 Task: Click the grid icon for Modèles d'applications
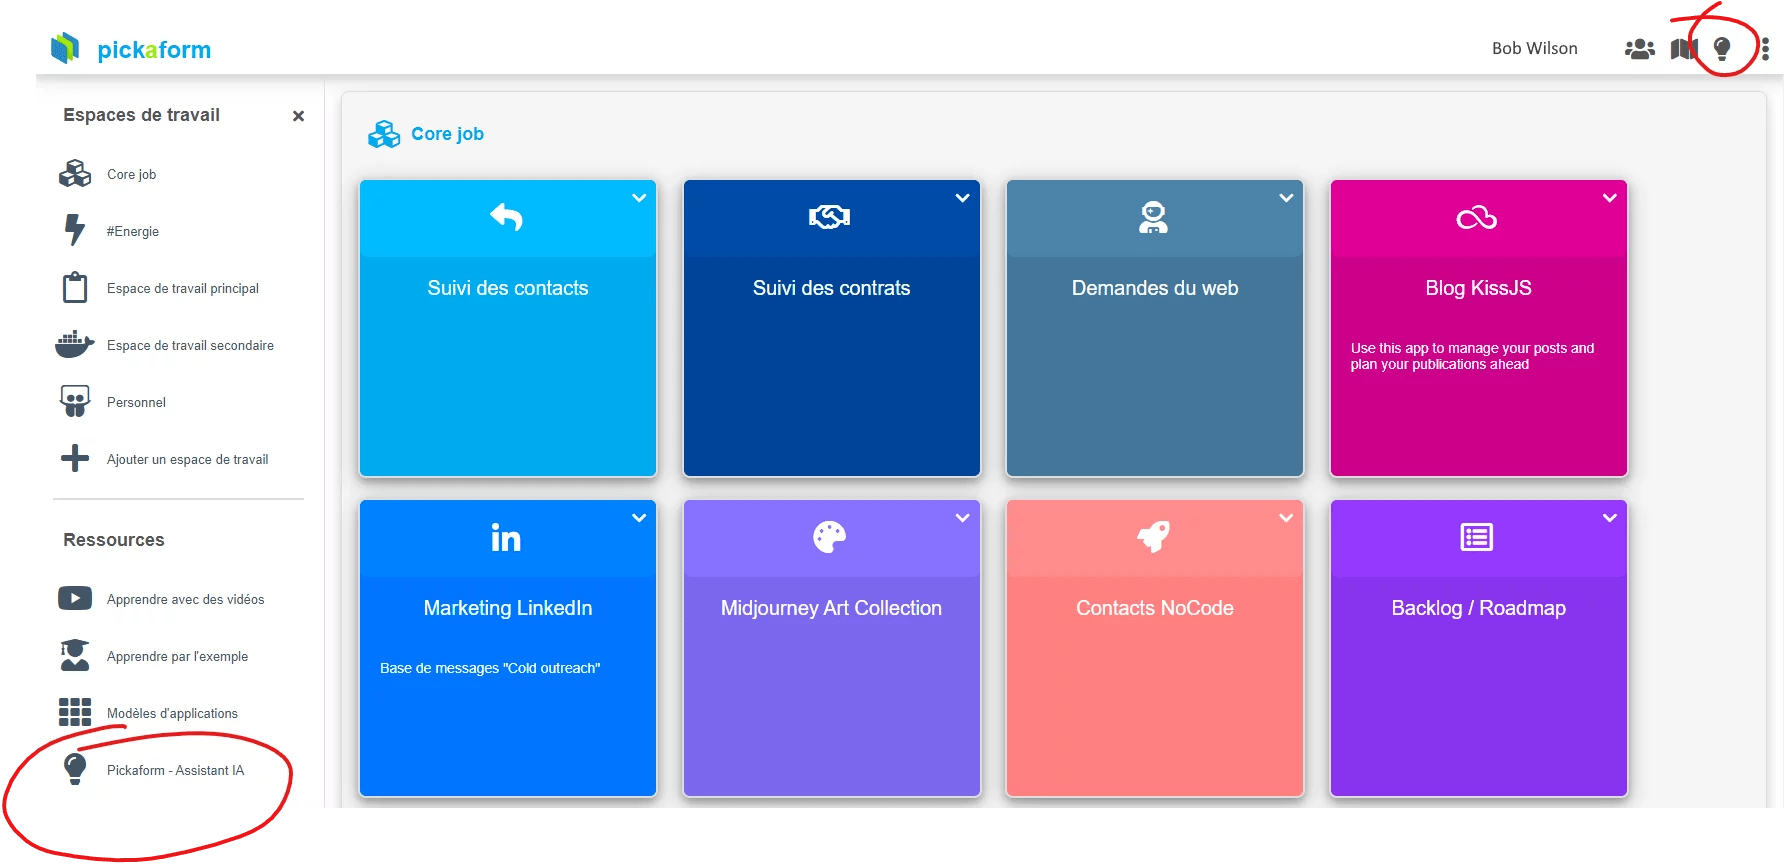coord(75,712)
